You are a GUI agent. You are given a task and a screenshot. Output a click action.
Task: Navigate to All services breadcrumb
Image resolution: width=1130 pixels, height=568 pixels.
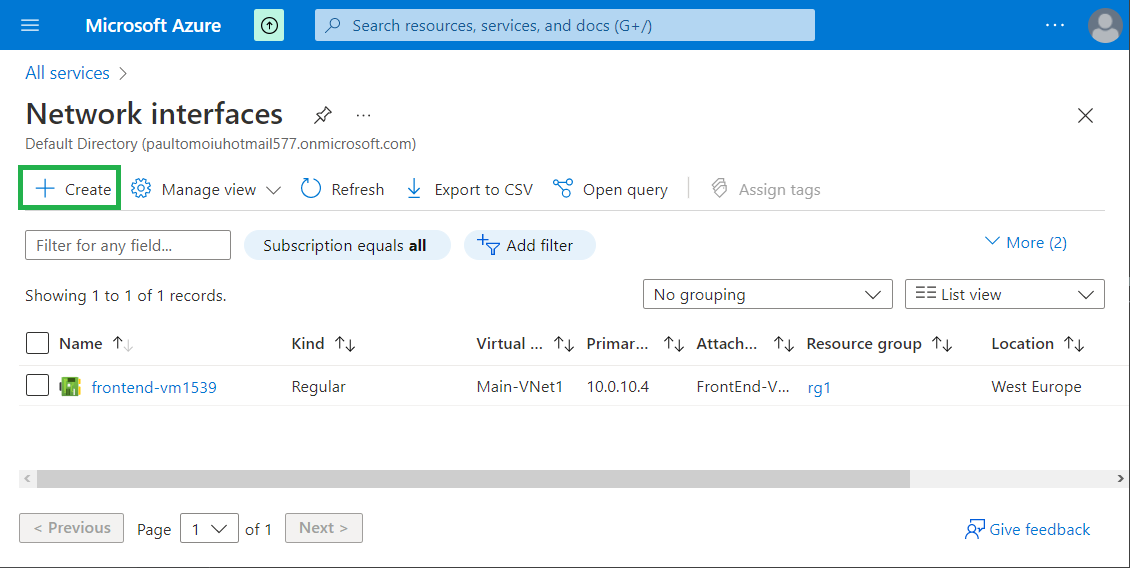point(68,73)
